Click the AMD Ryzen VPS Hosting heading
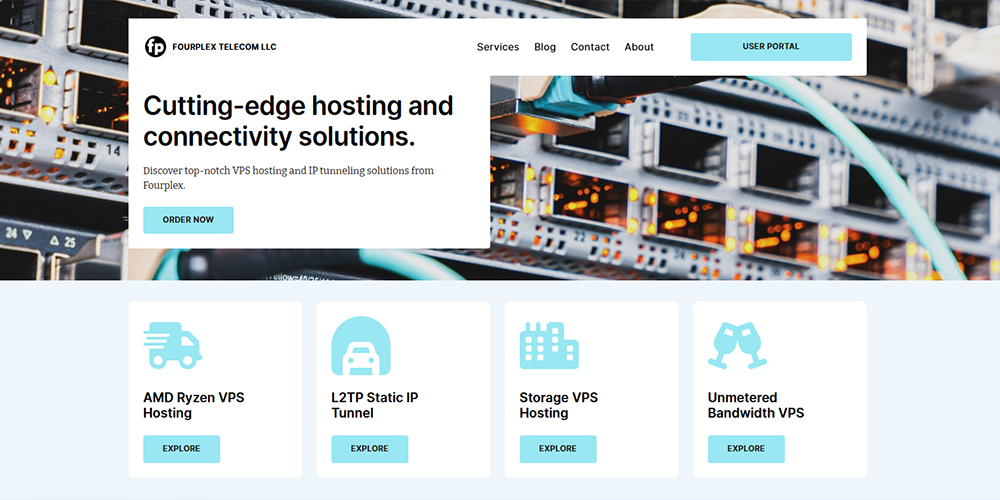Image resolution: width=1000 pixels, height=500 pixels. click(194, 405)
